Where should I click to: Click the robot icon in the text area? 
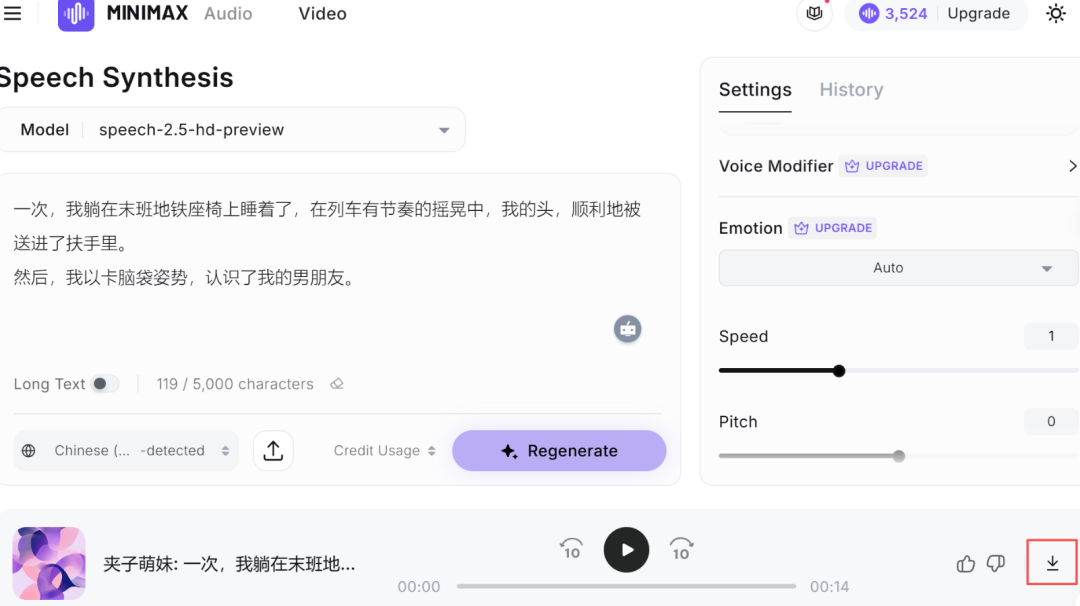[x=627, y=329]
